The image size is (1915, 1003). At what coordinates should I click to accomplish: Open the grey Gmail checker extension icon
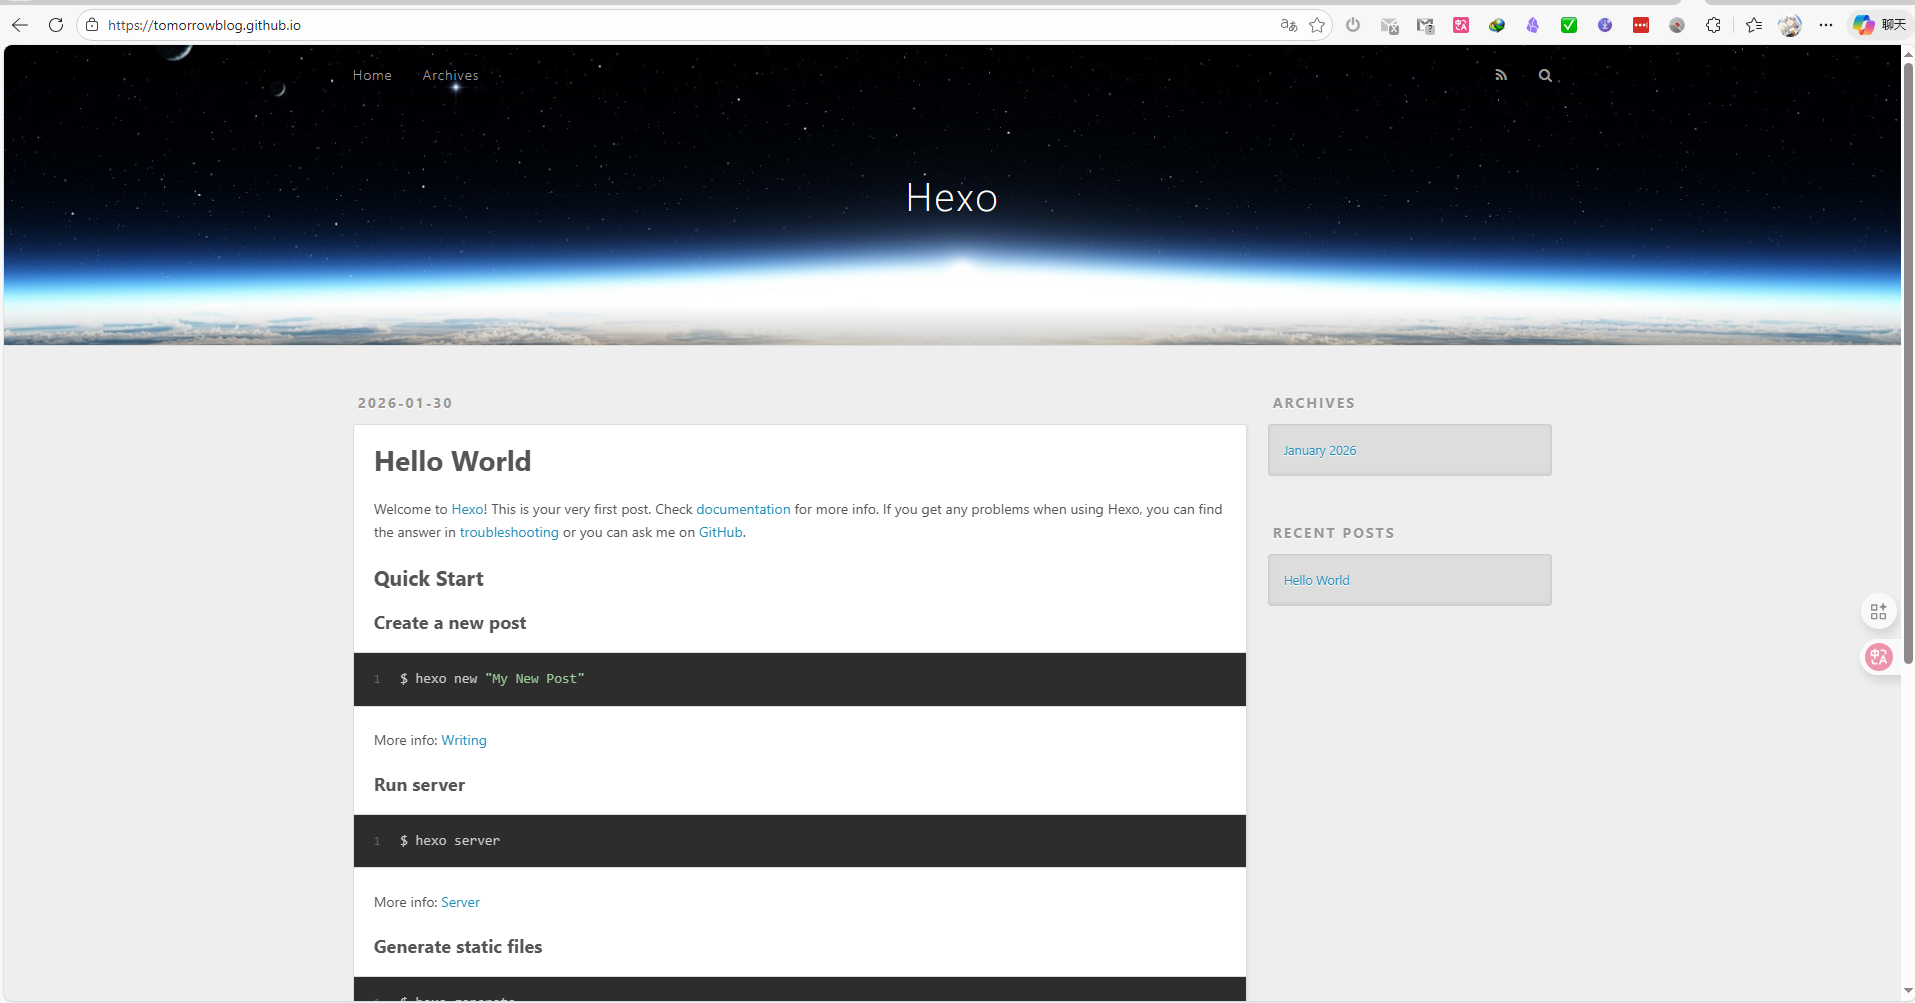(1425, 25)
